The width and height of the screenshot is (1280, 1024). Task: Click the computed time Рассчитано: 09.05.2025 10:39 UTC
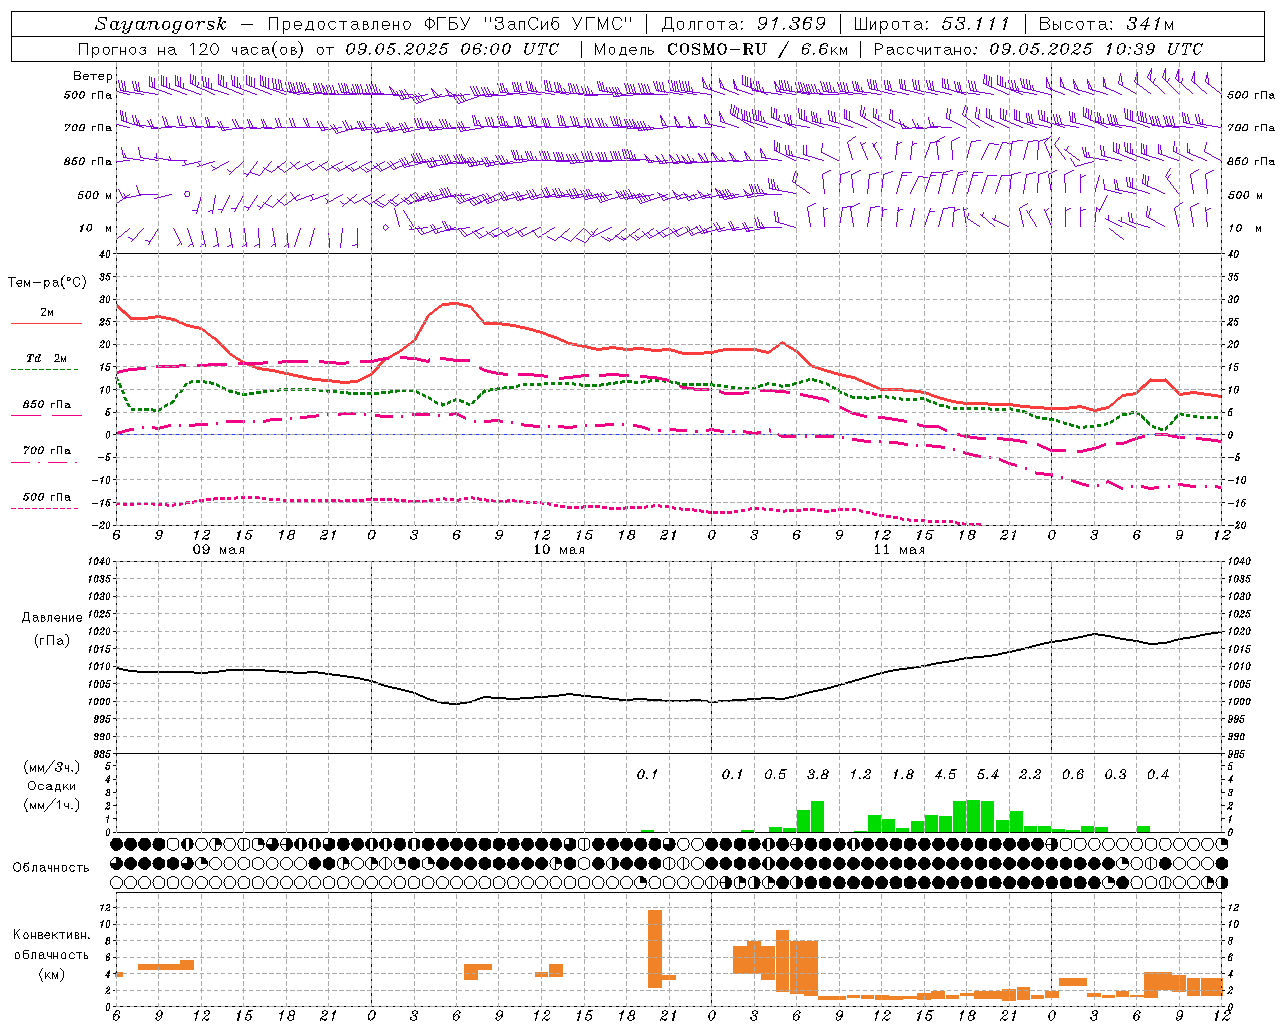point(1038,49)
